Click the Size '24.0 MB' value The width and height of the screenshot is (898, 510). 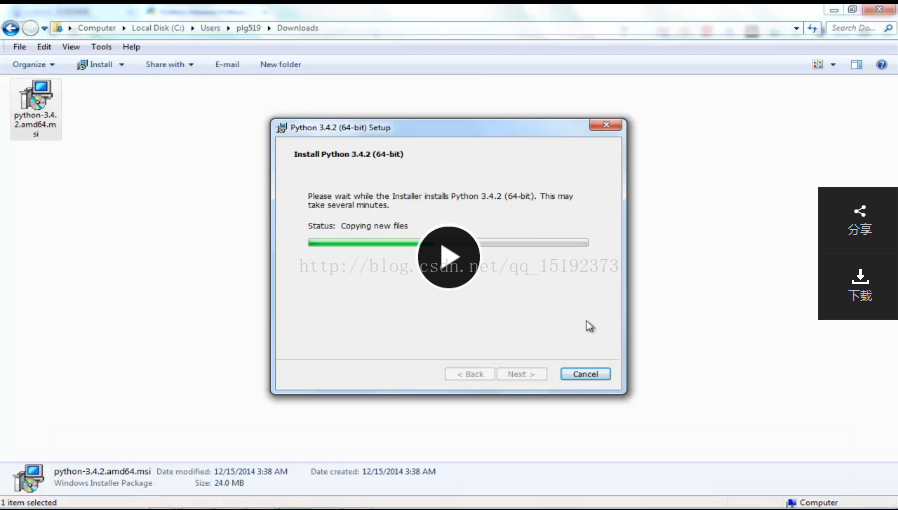(x=229, y=483)
